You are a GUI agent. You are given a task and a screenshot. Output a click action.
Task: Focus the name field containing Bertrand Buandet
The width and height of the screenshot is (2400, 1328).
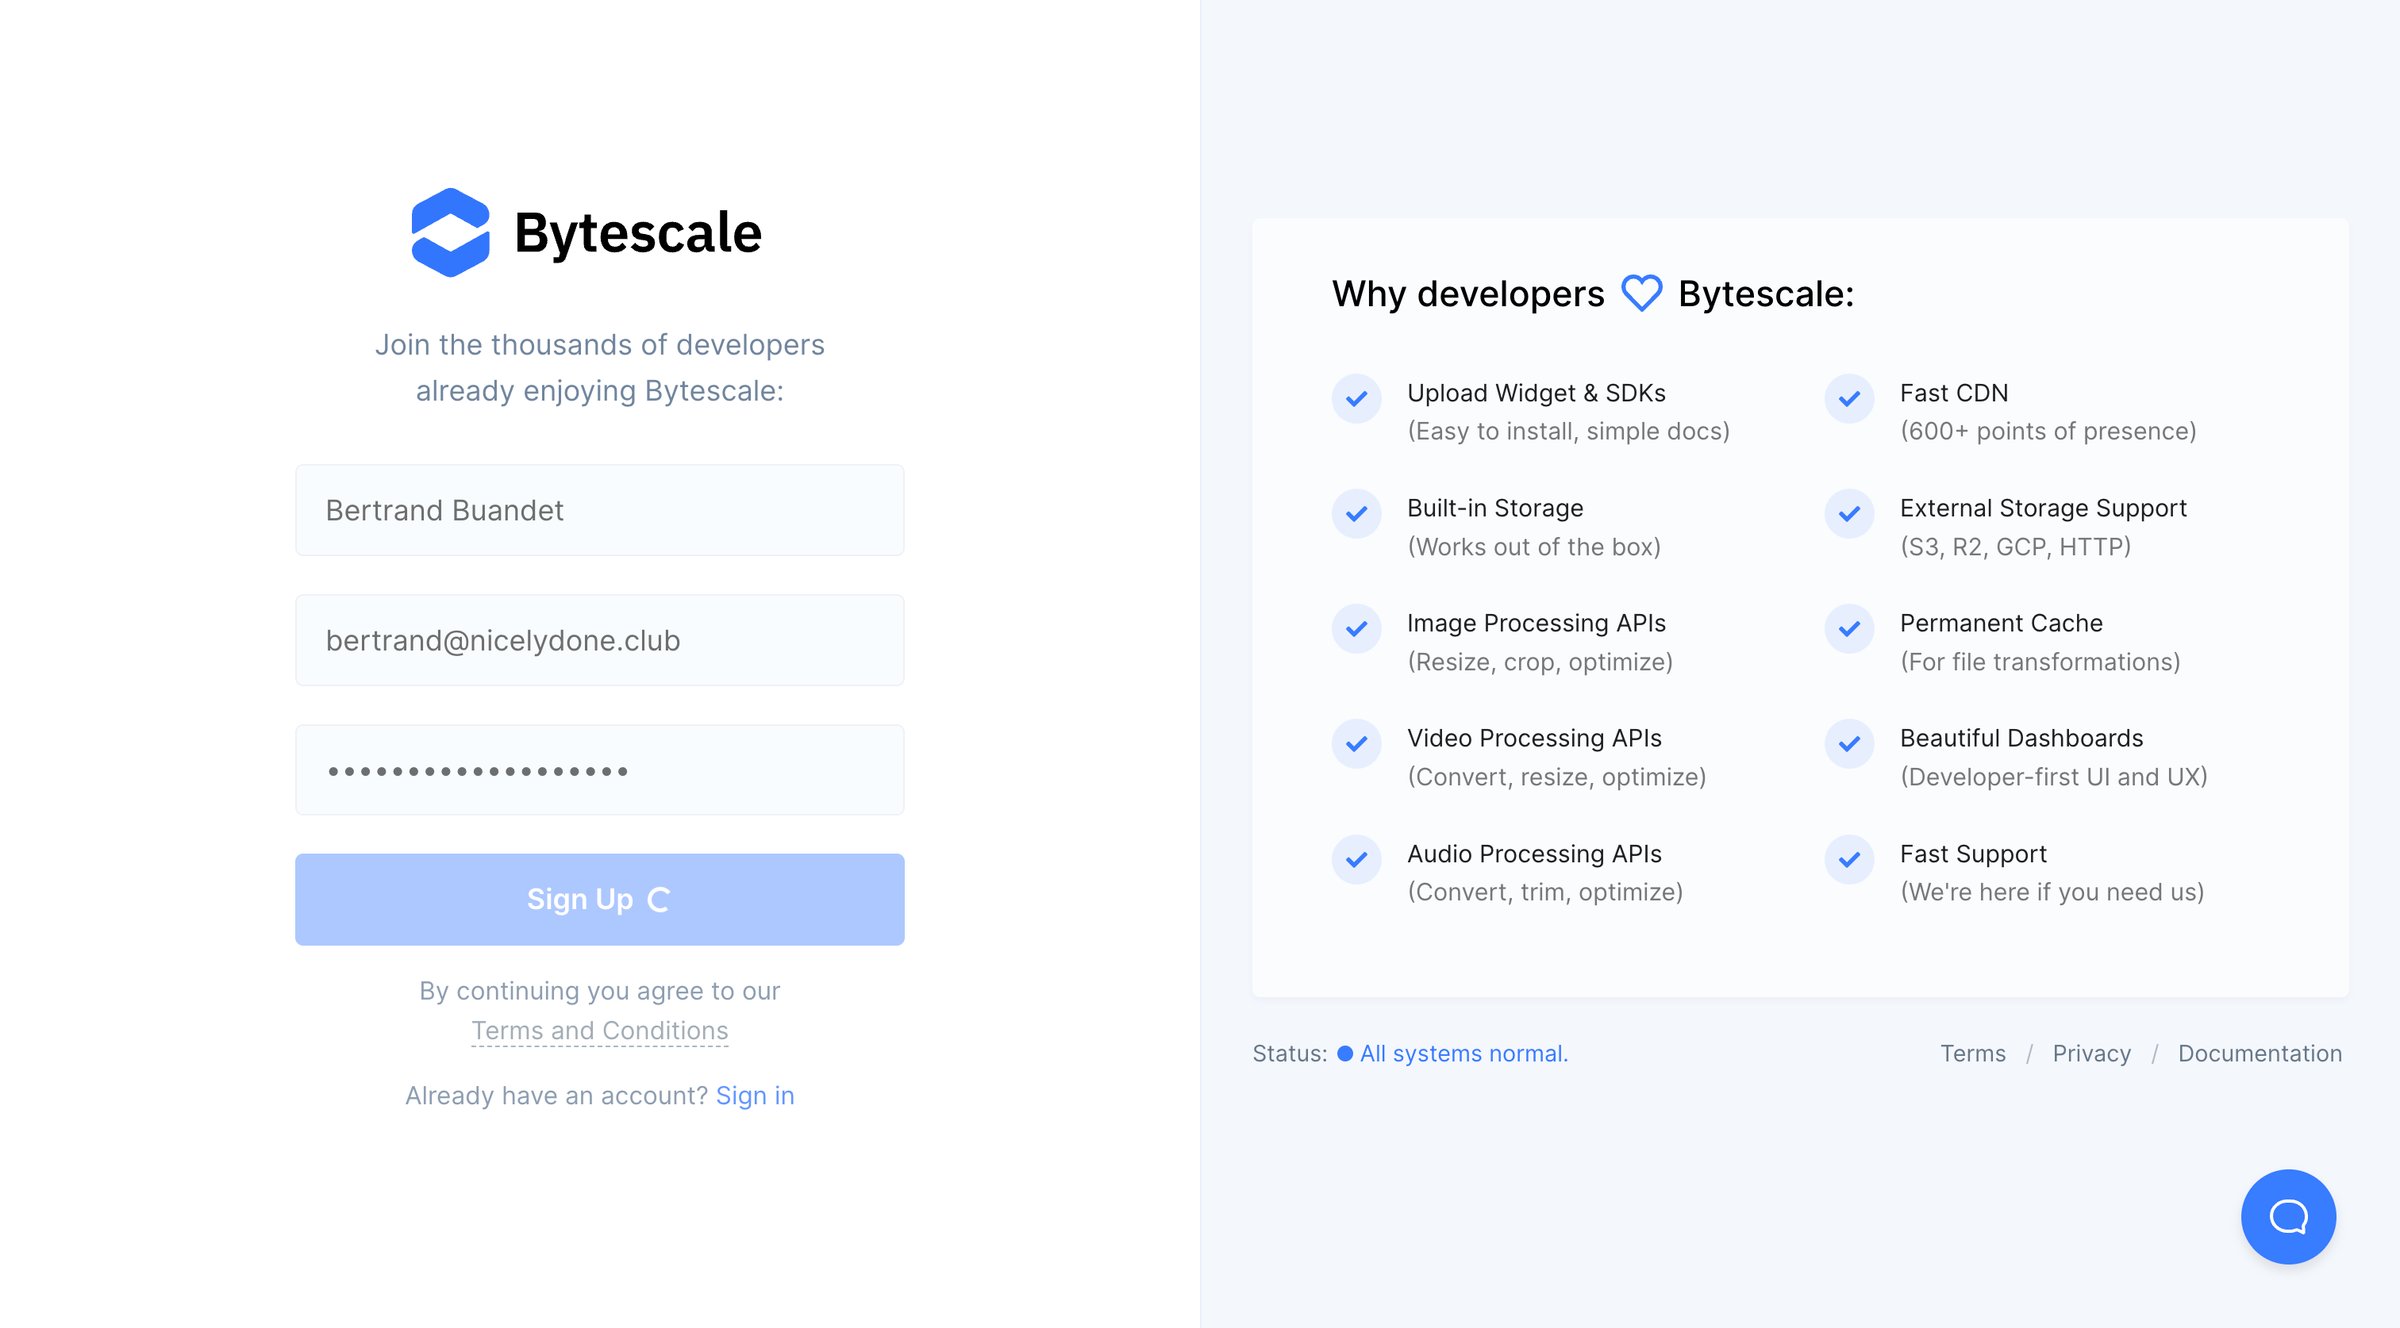(599, 510)
